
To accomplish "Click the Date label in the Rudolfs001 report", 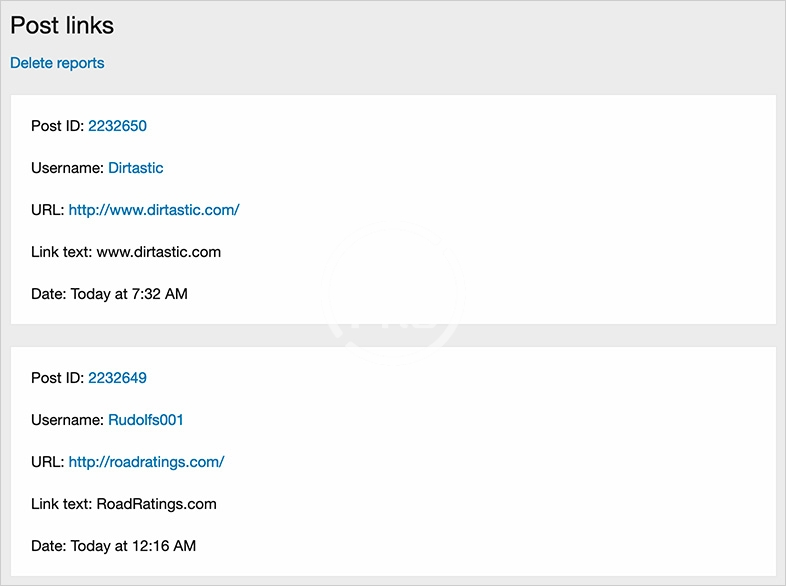I will (x=48, y=546).
